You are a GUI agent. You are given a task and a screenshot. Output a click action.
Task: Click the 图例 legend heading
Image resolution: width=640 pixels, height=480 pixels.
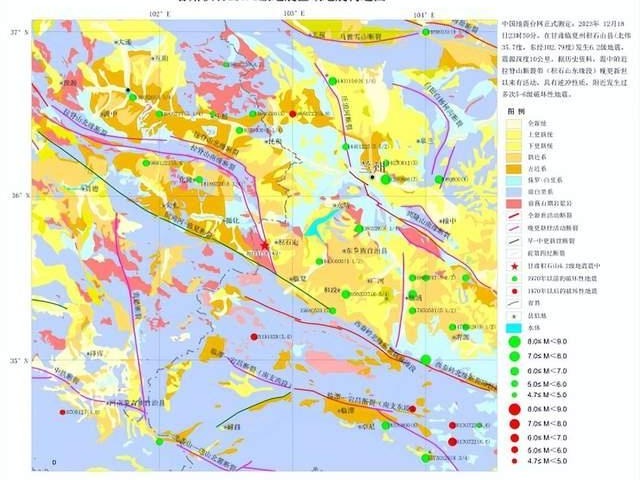519,111
